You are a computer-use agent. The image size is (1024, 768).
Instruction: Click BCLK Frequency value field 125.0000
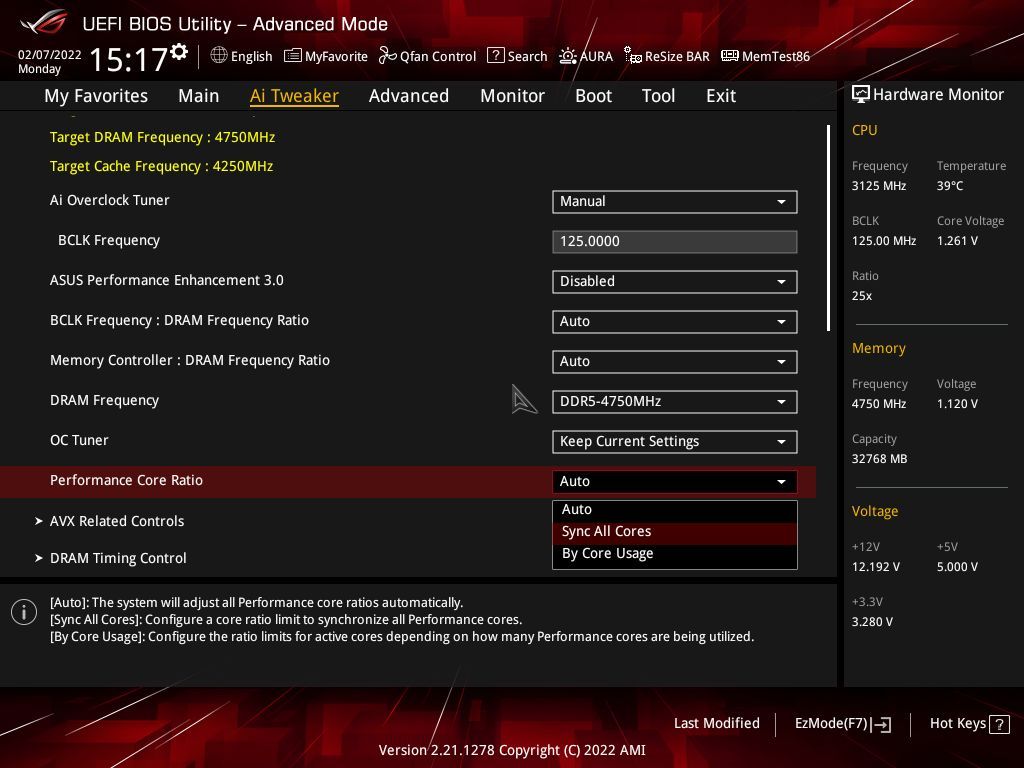[x=675, y=242]
